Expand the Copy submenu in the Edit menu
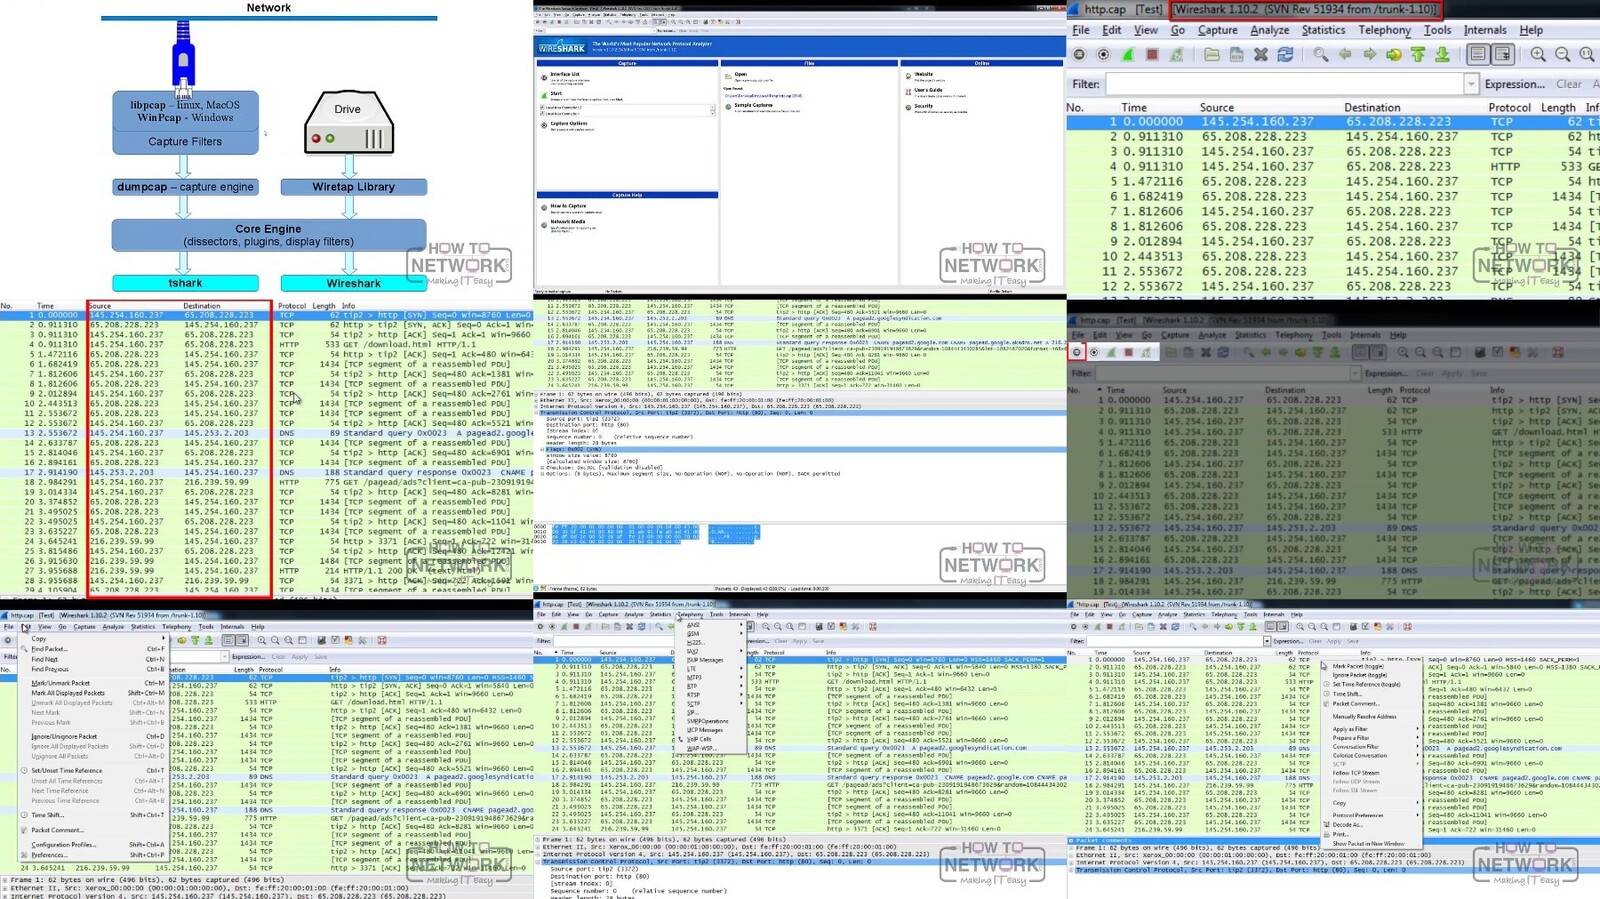Screen dimensions: 1600x899 [39, 638]
